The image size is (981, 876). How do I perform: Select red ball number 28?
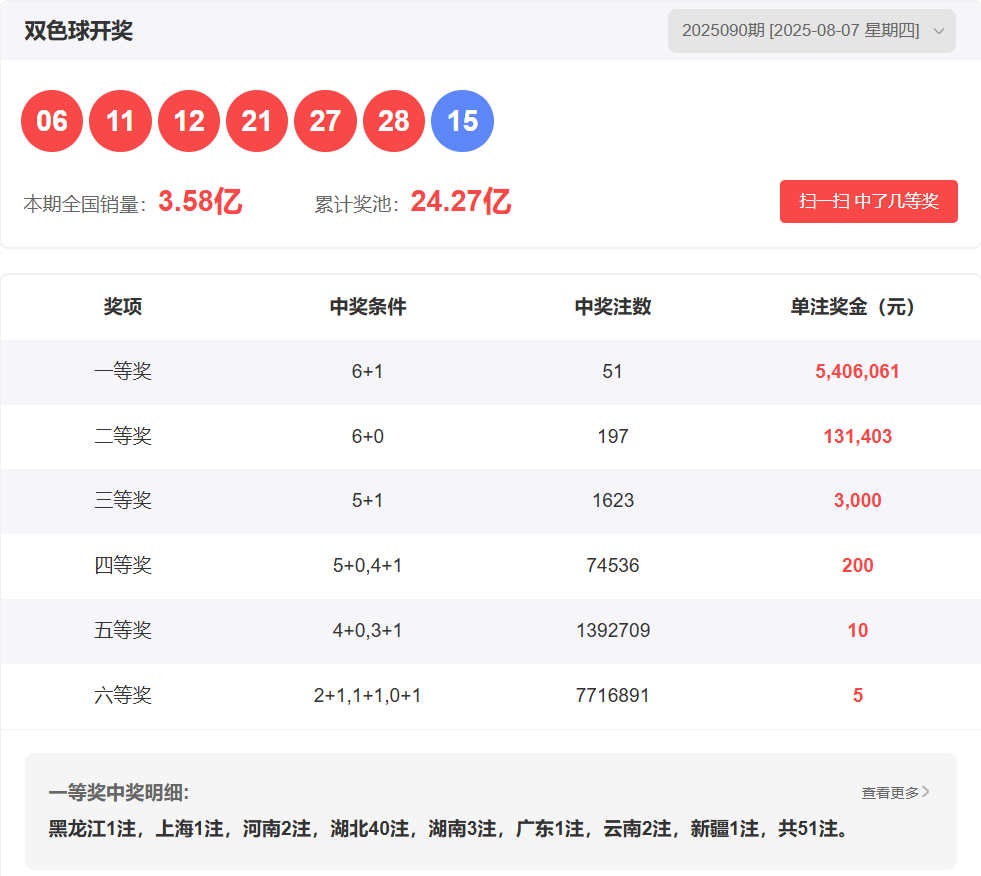click(x=394, y=121)
